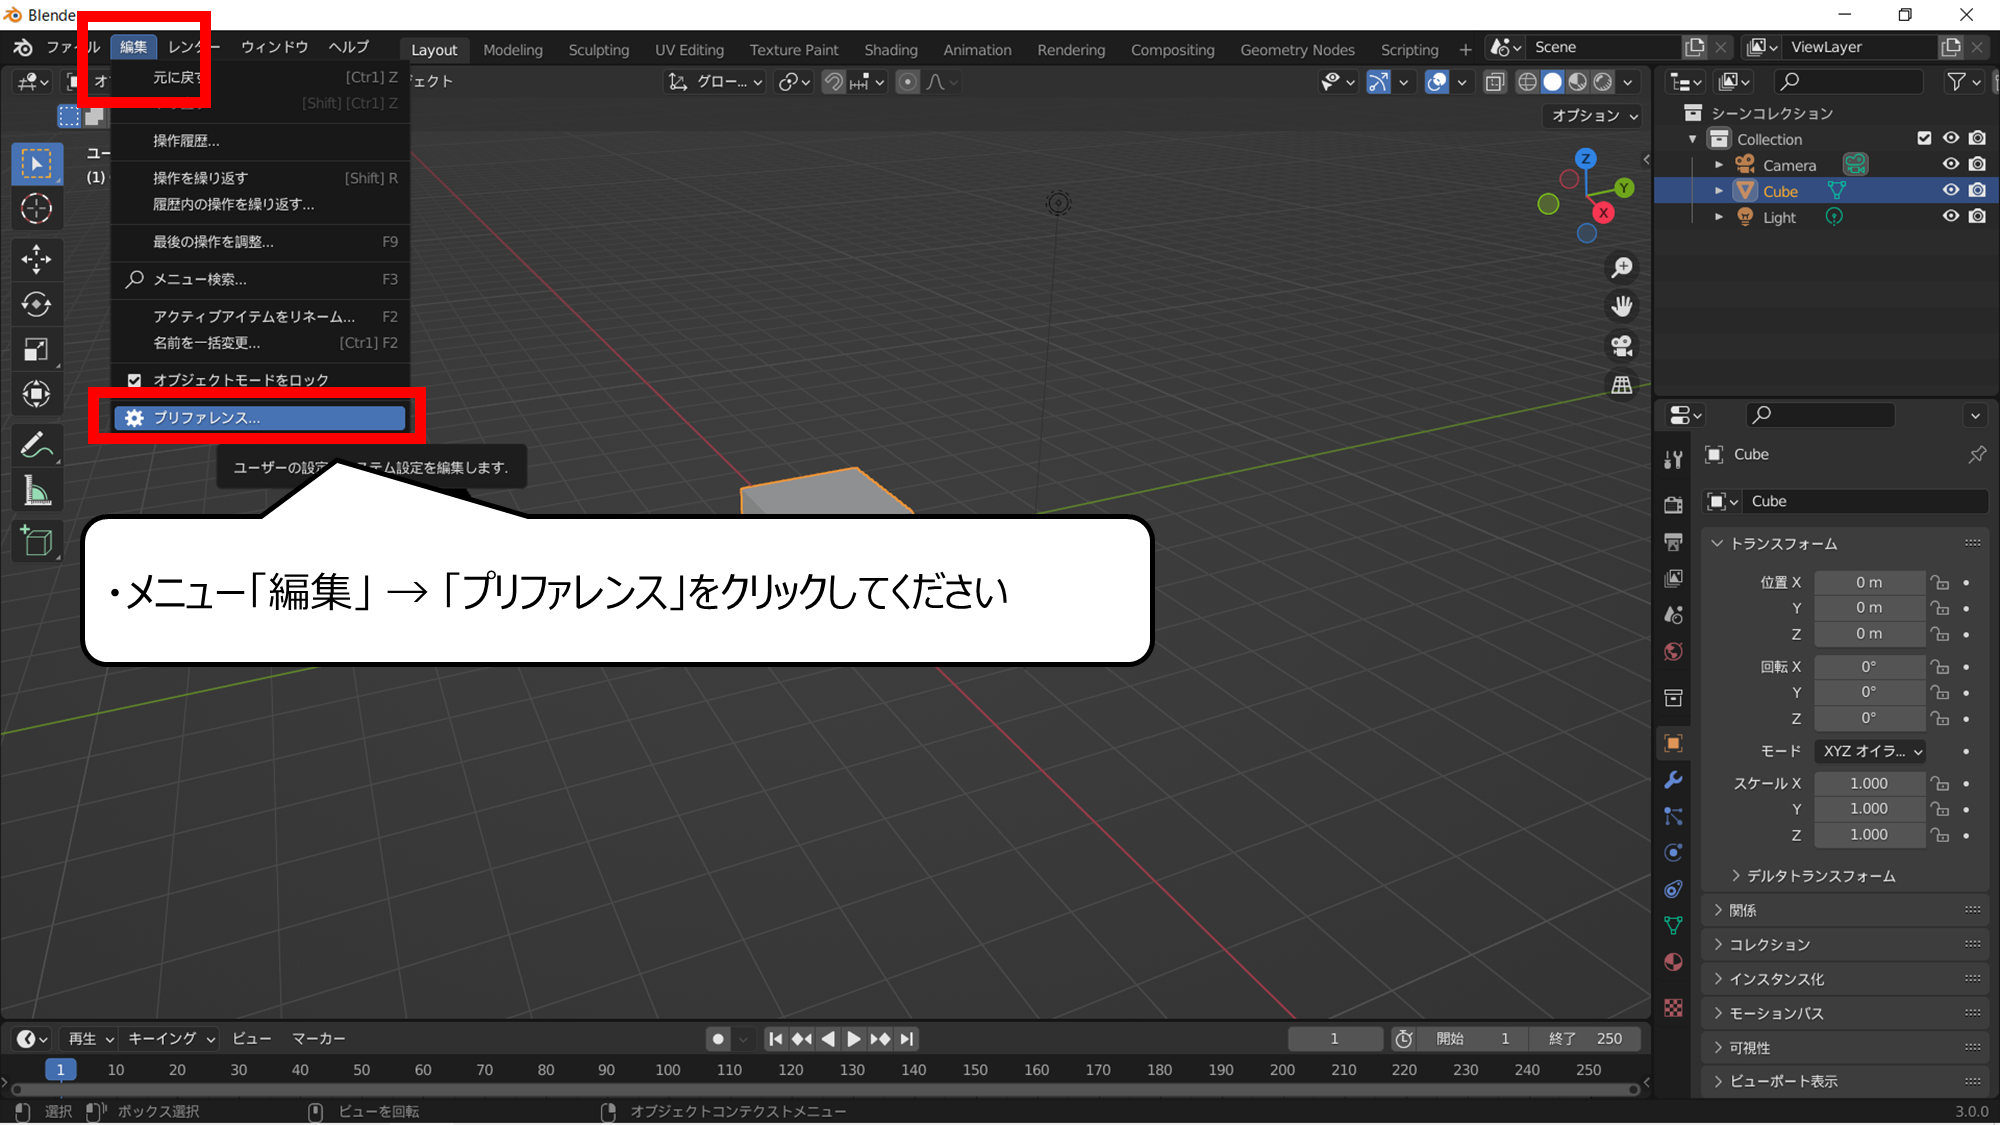Open the Scene properties tab
Screen dimensions: 2000x1125
(x=1673, y=615)
